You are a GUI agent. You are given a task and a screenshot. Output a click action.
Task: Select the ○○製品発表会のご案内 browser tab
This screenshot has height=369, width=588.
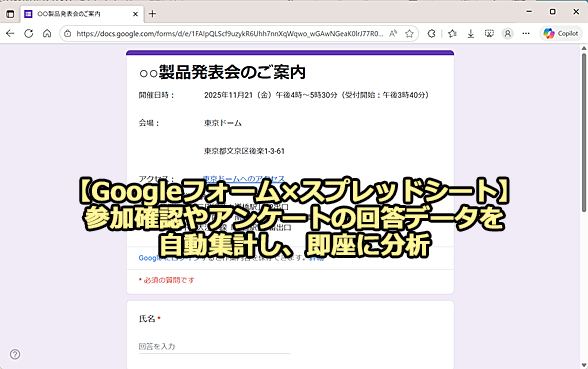(82, 14)
